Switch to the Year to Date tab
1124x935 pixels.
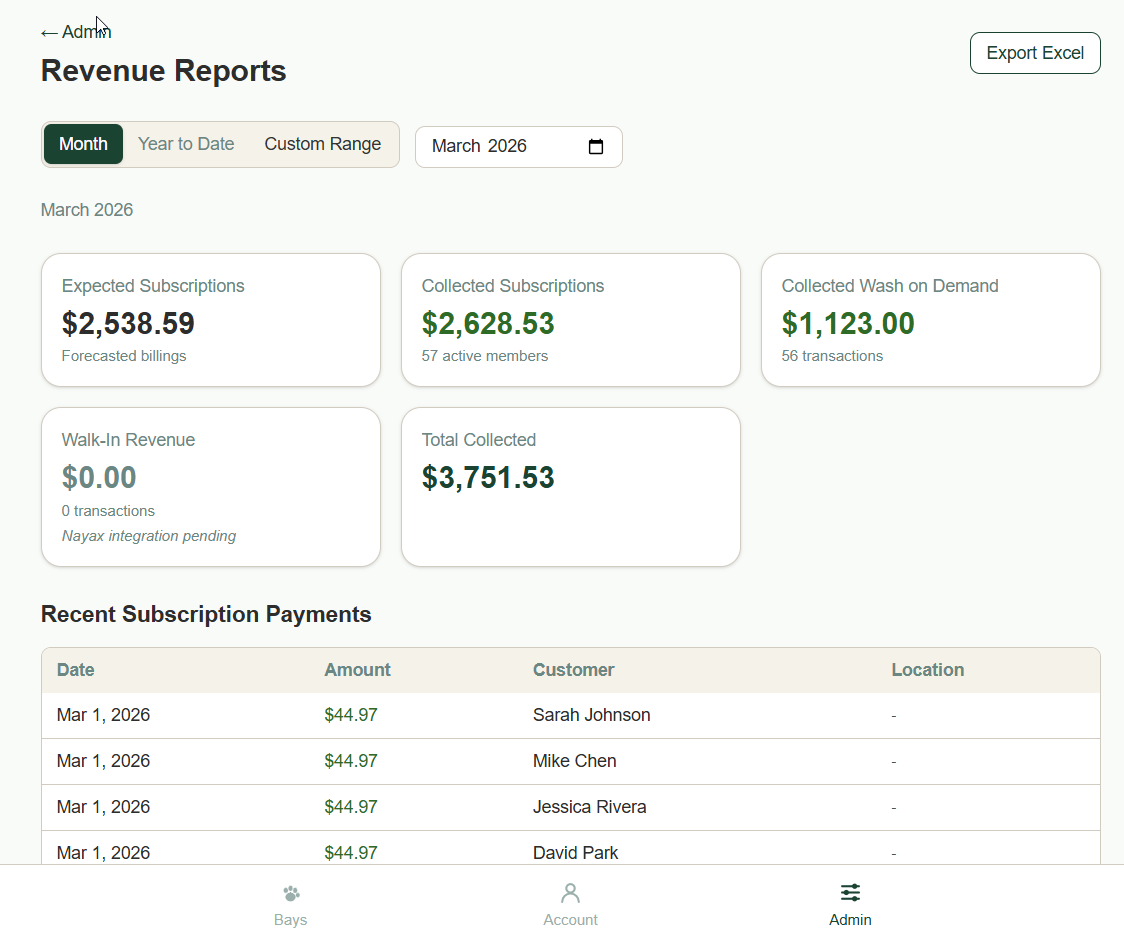[x=186, y=143]
